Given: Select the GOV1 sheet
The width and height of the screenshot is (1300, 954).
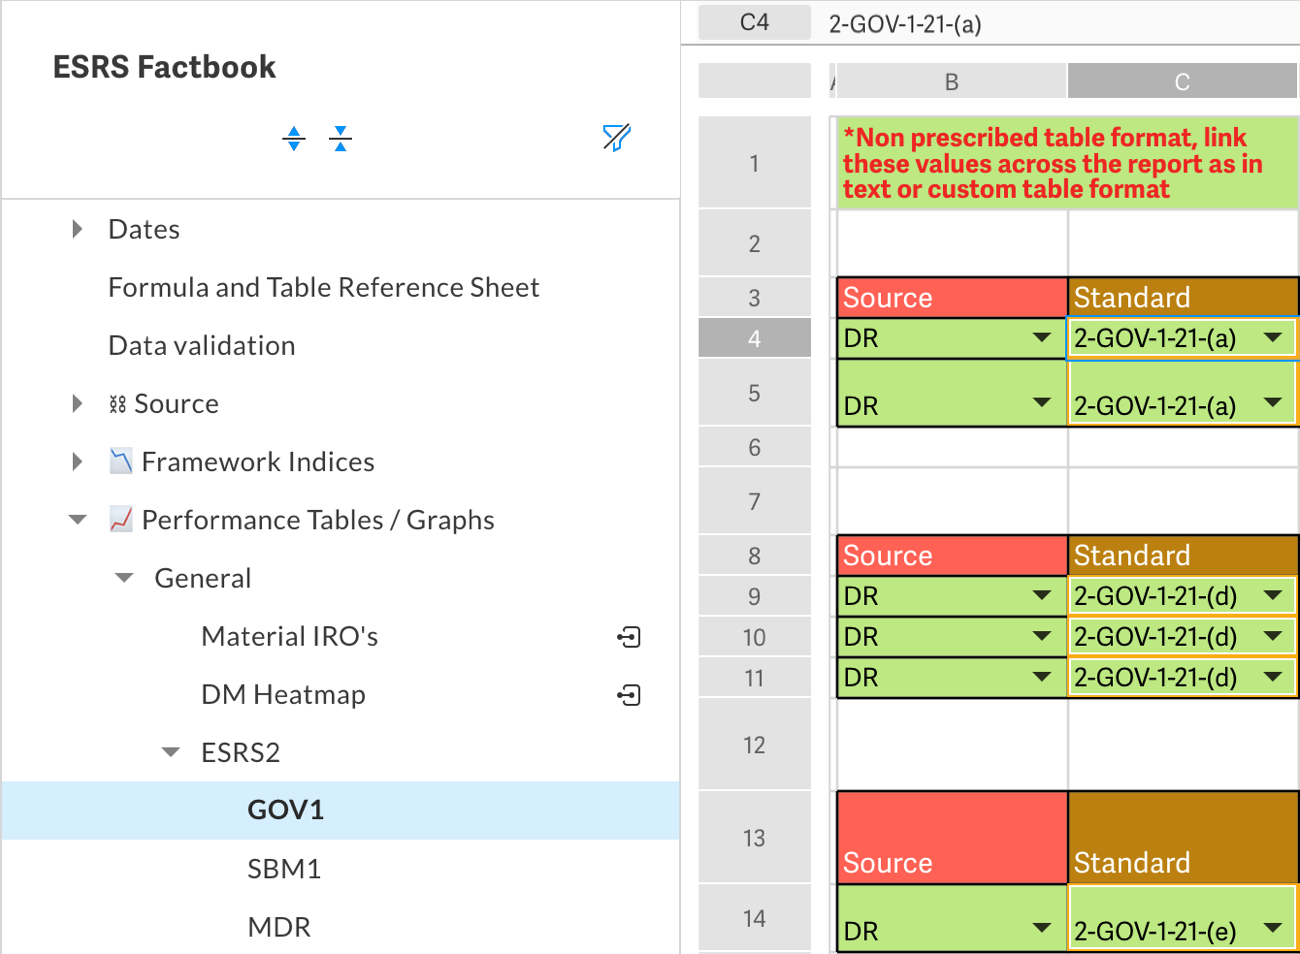Looking at the screenshot, I should (x=286, y=810).
